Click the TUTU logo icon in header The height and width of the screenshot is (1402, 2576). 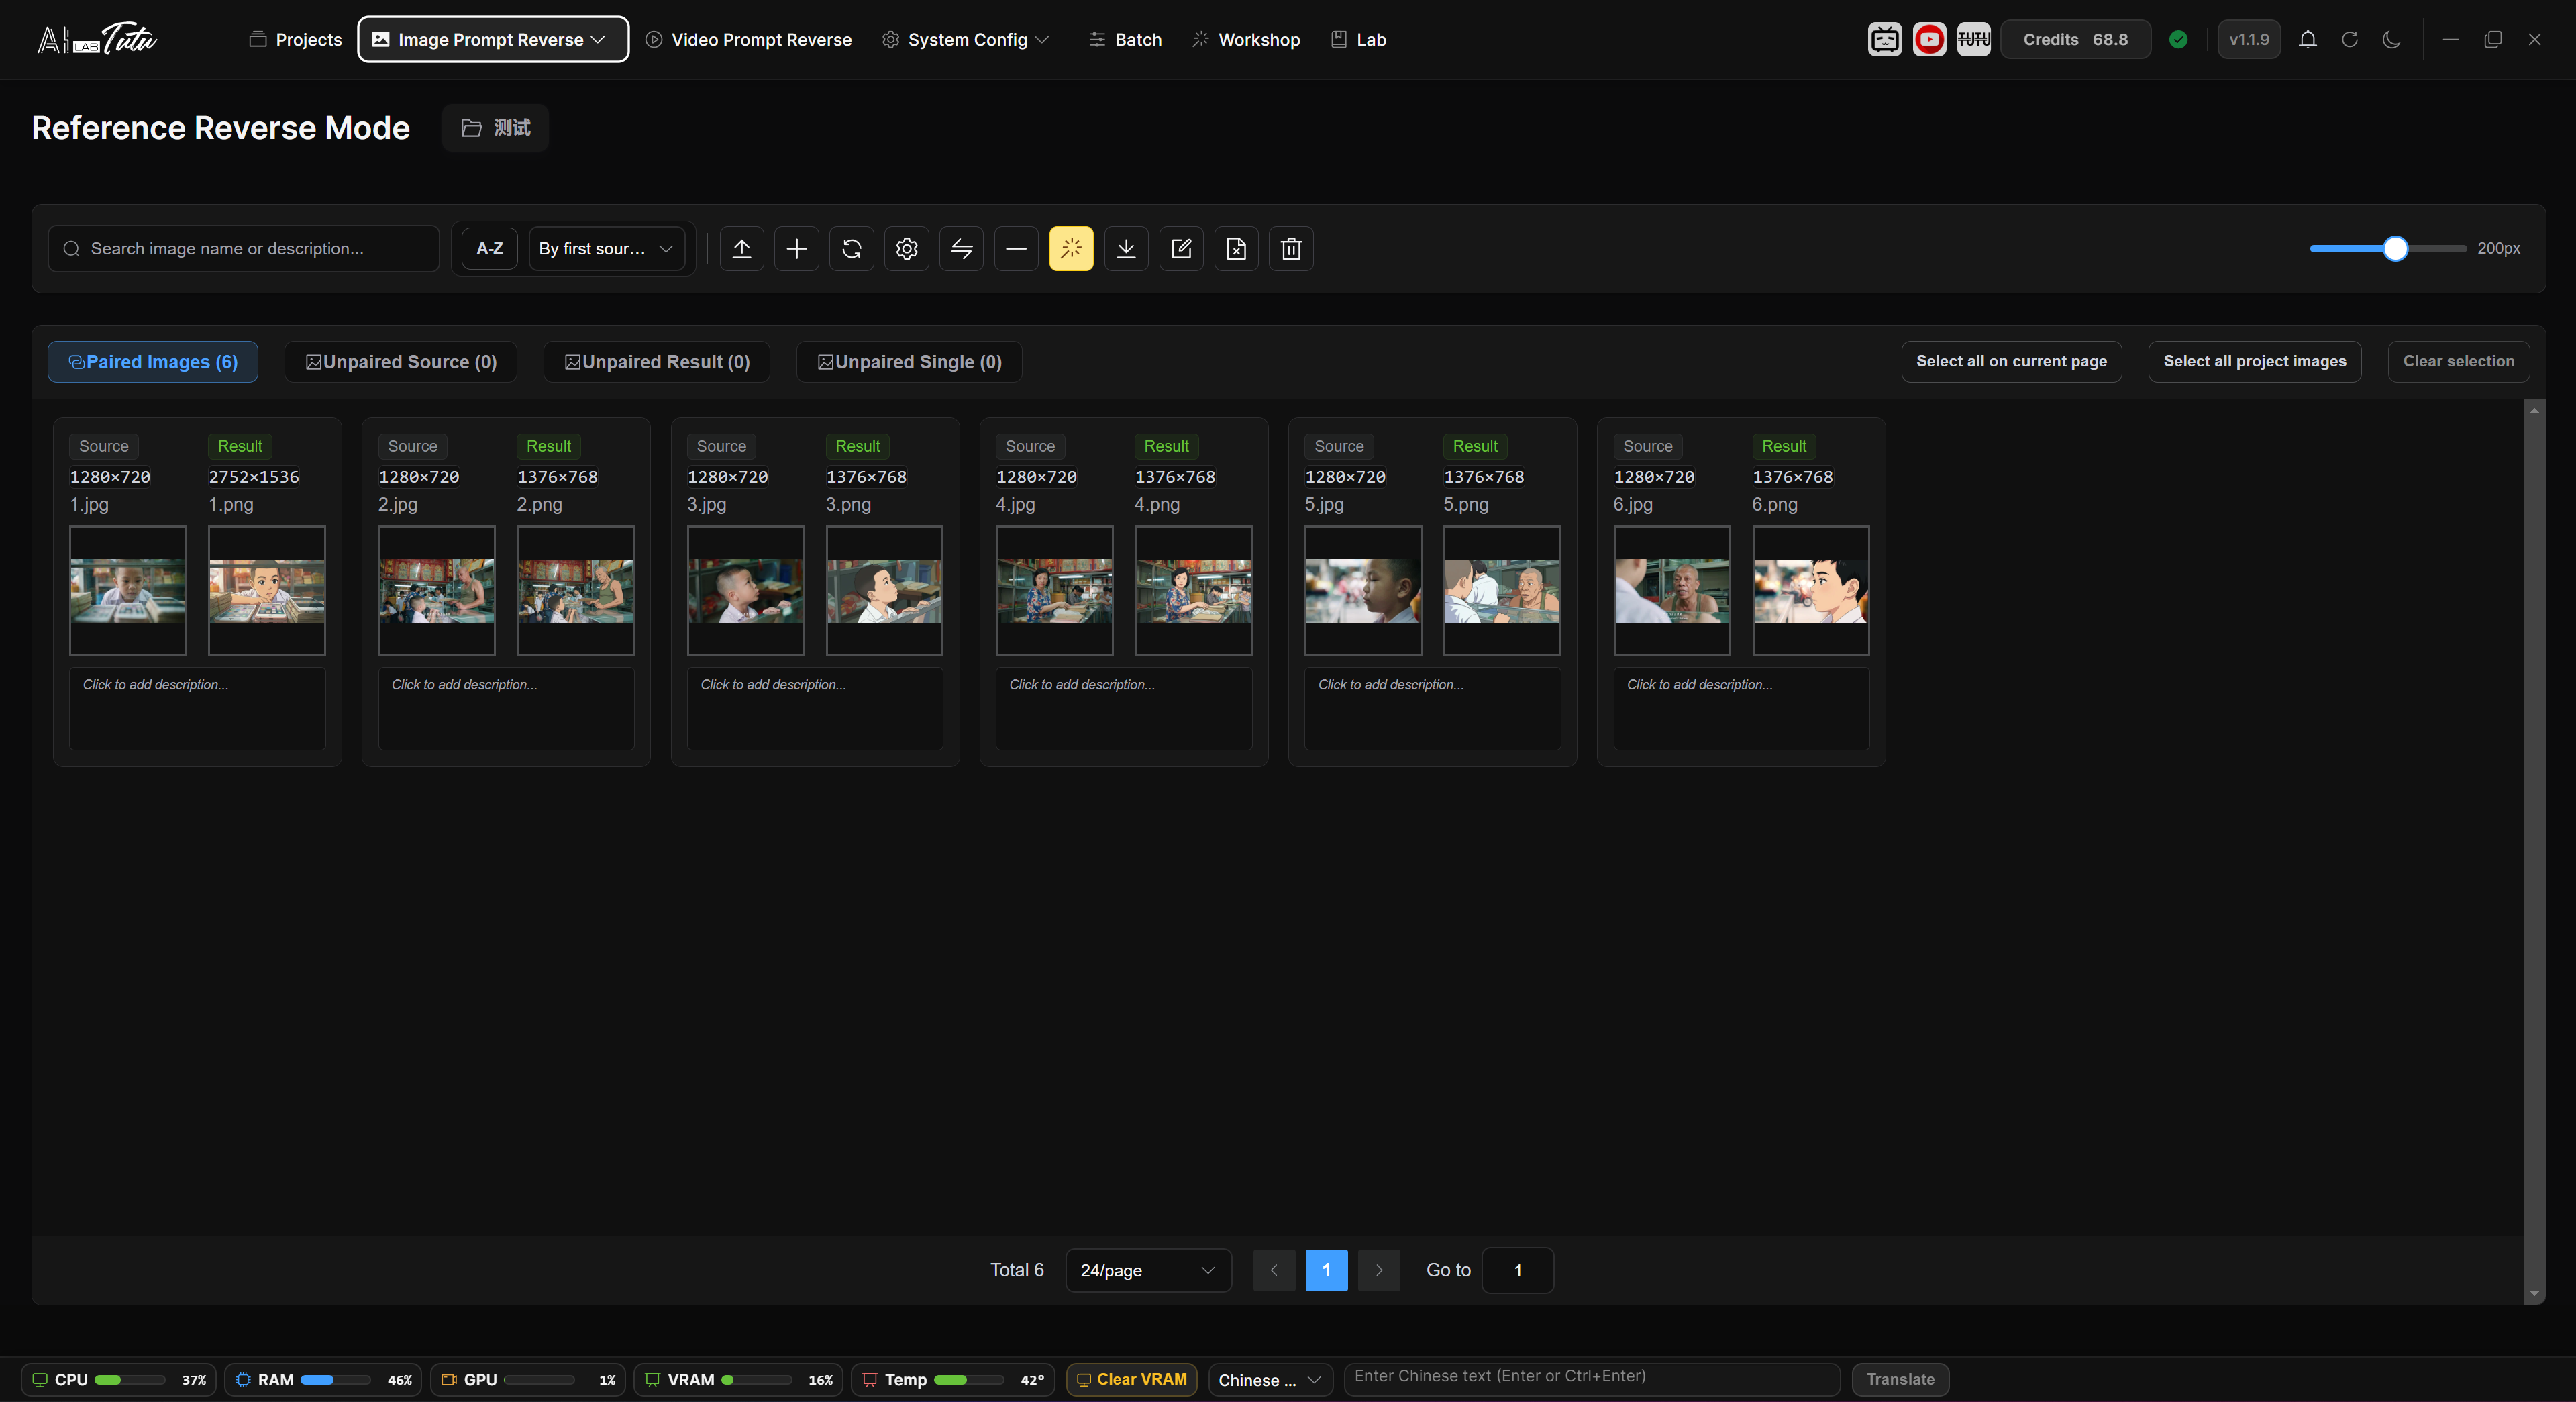1973,39
